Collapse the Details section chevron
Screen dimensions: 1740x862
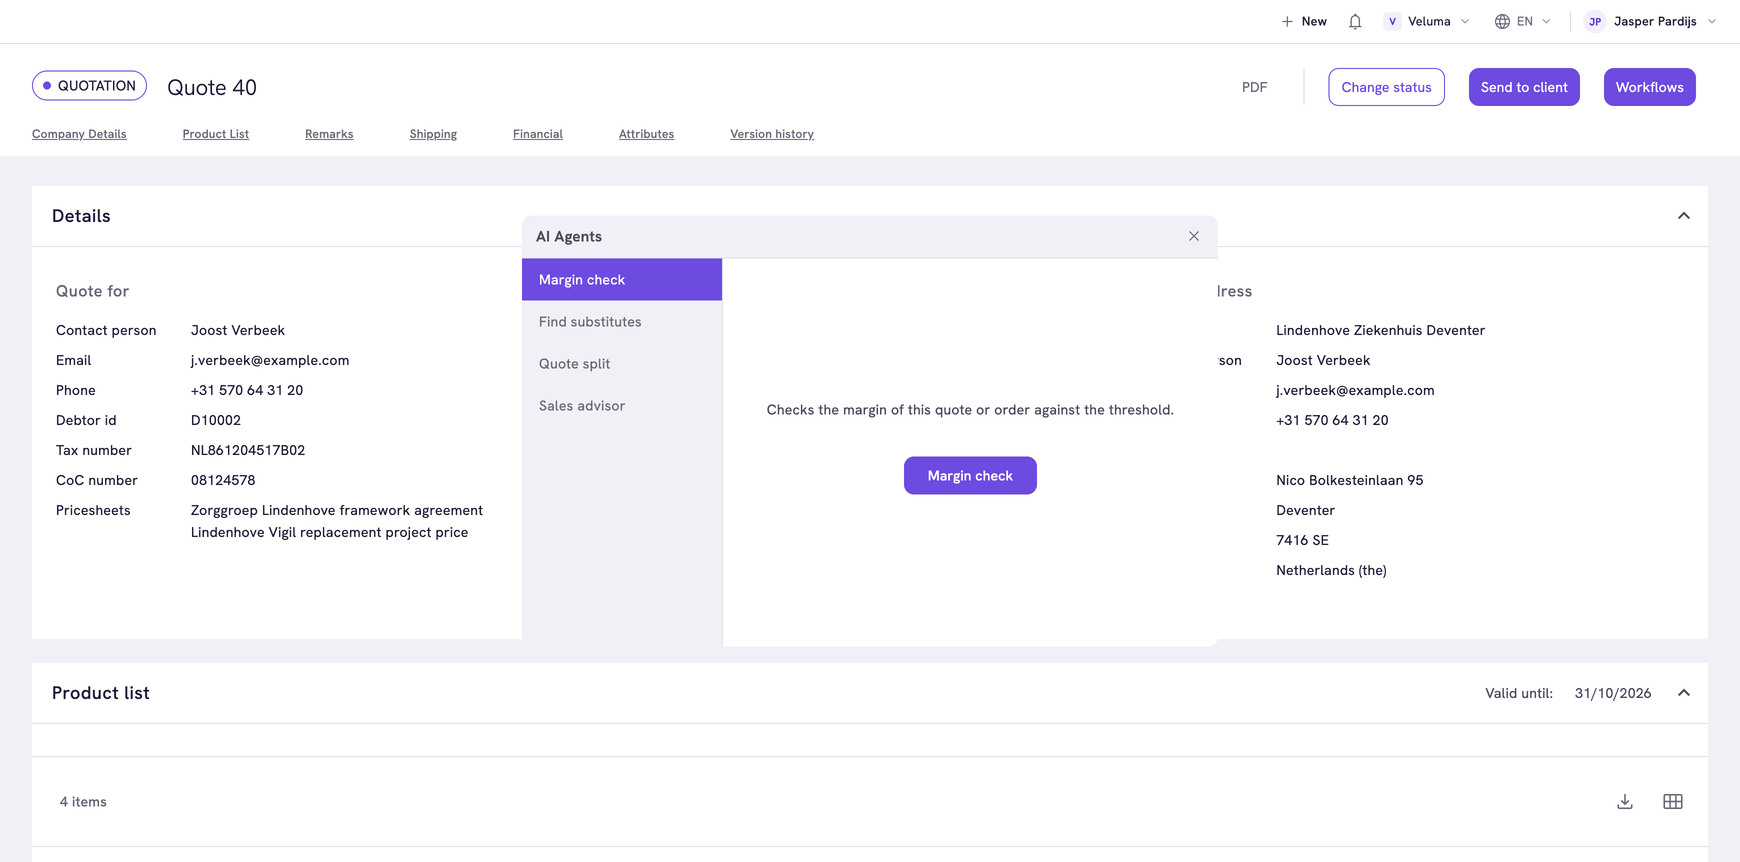[x=1684, y=216]
